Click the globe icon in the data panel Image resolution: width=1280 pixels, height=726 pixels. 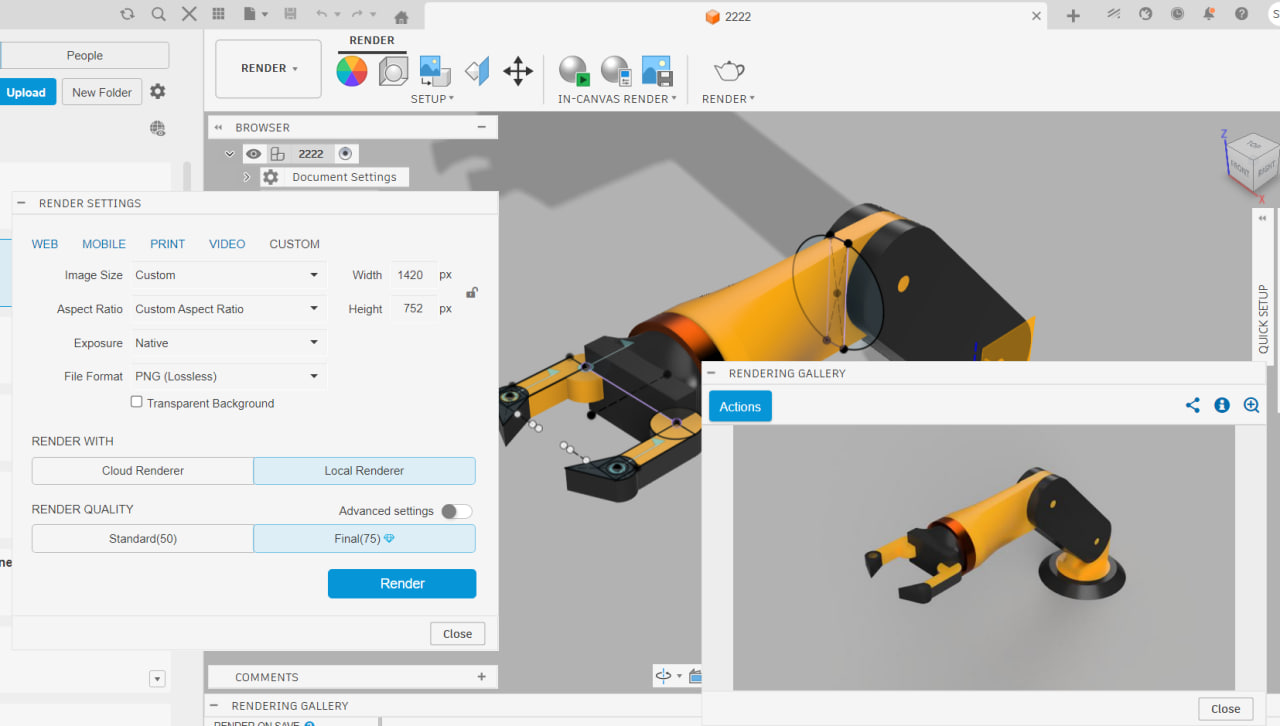click(x=157, y=128)
